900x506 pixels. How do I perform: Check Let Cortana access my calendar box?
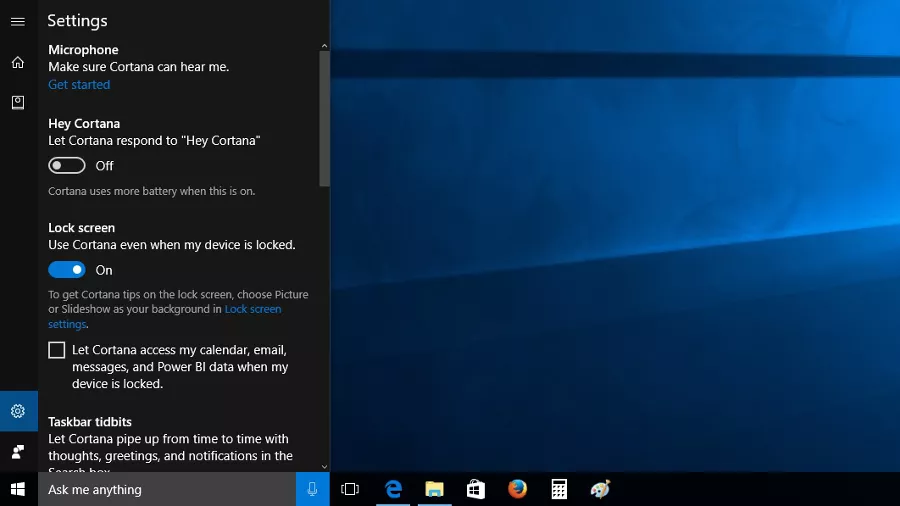56,350
